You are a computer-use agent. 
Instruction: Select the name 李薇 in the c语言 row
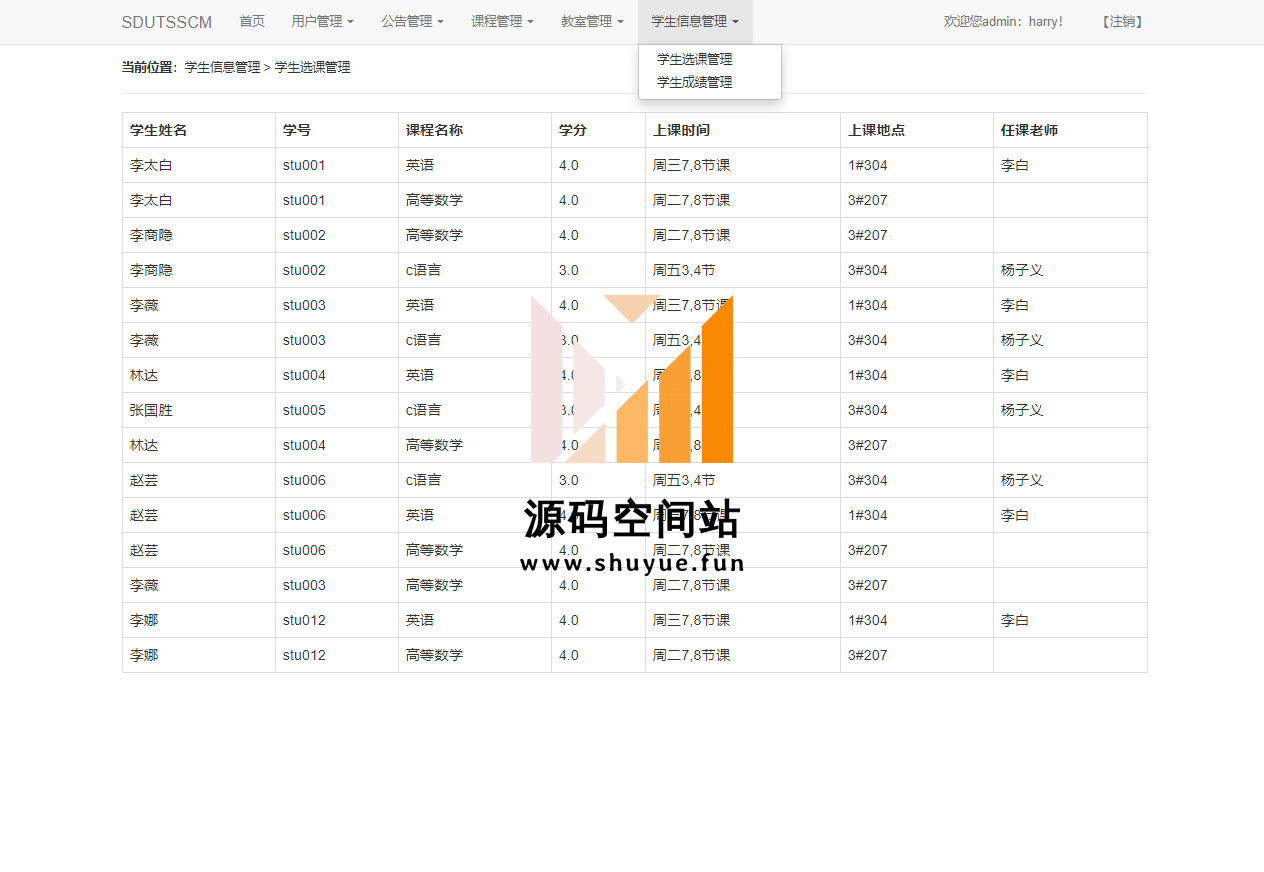point(144,340)
